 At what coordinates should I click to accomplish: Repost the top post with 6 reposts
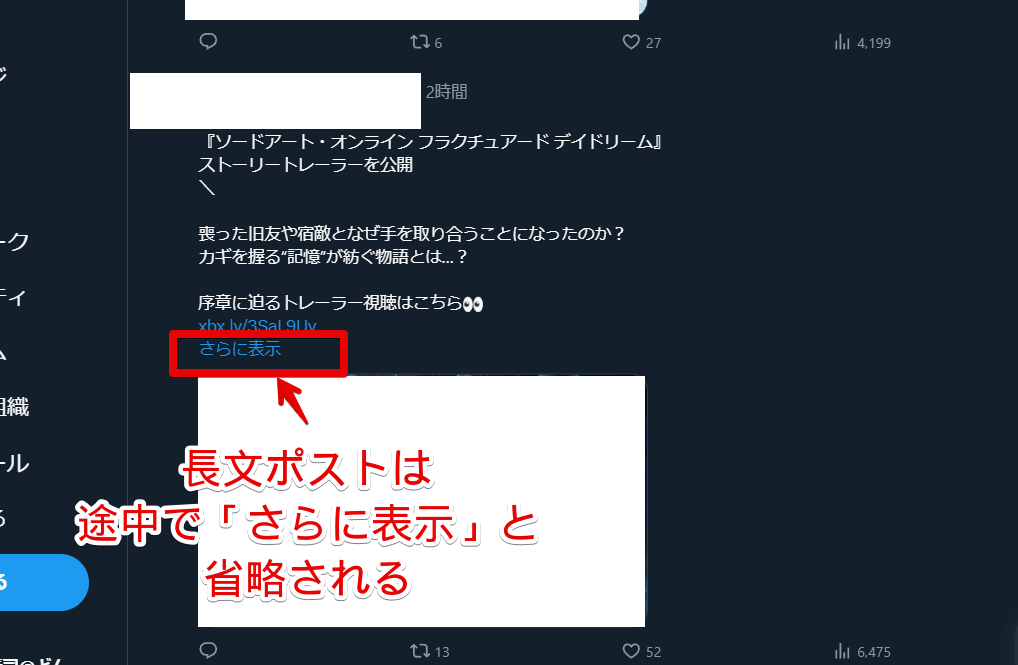426,42
